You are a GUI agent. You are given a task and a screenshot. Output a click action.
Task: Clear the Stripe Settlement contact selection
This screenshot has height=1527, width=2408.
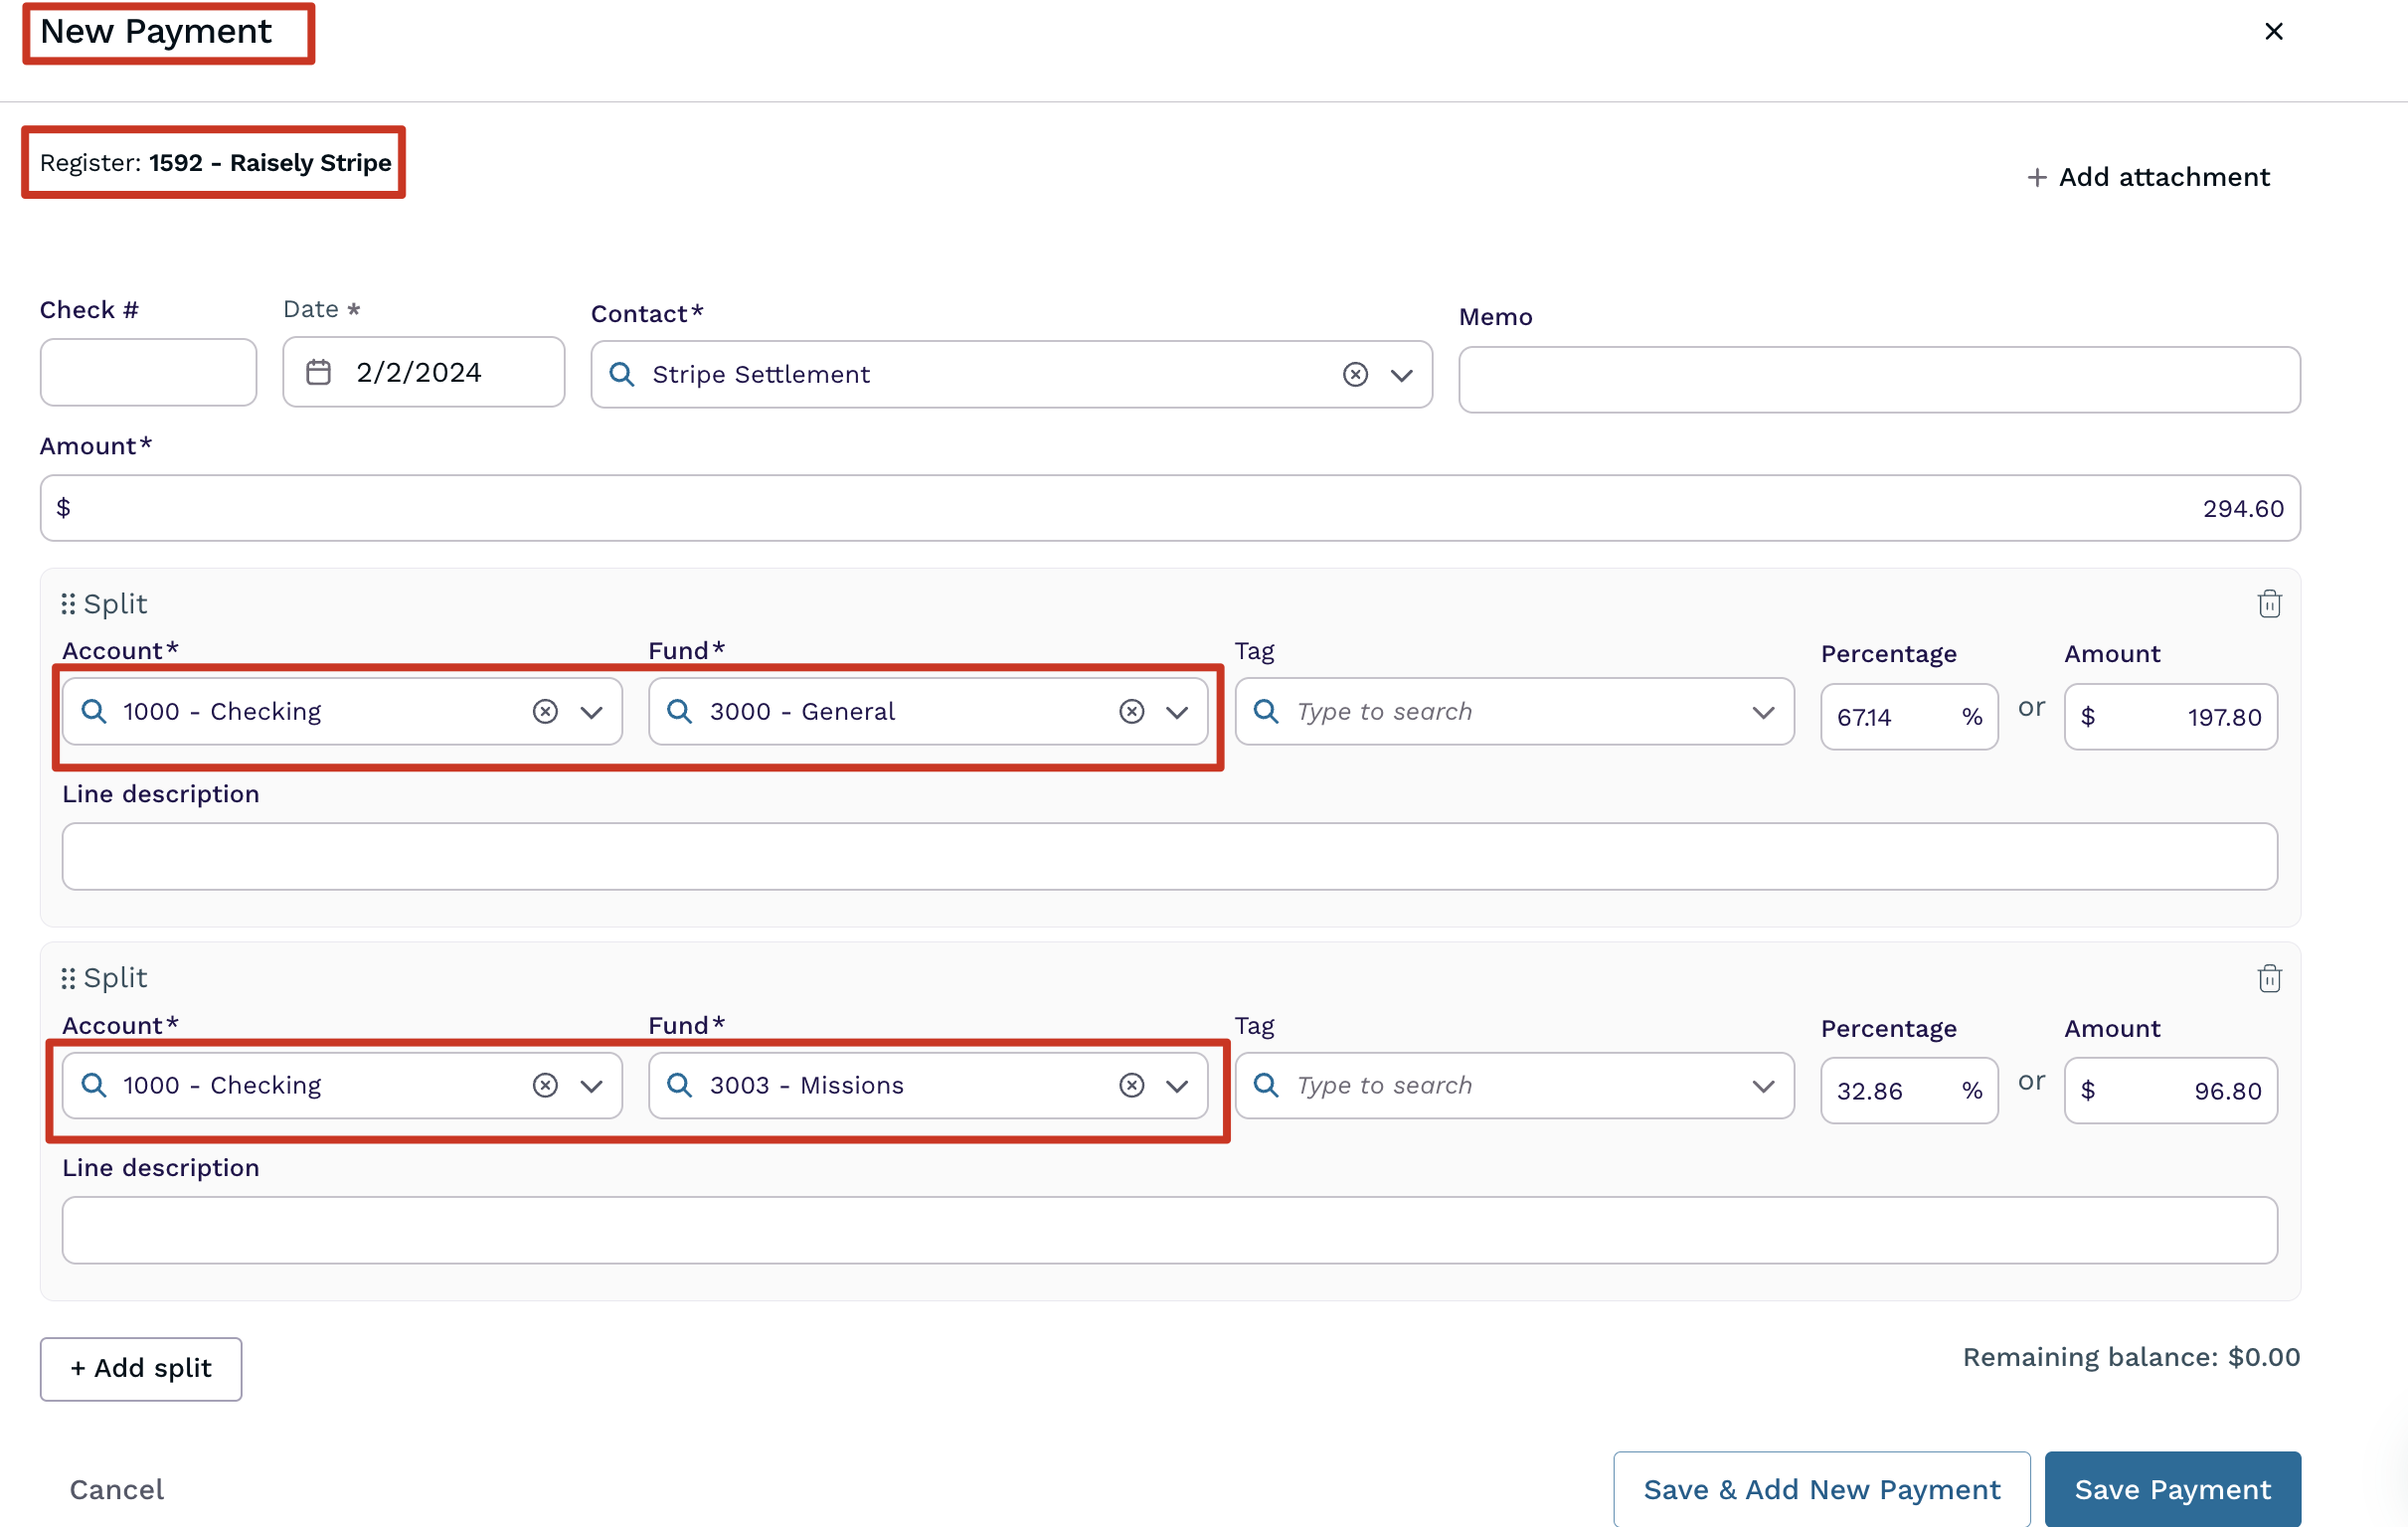point(1354,374)
